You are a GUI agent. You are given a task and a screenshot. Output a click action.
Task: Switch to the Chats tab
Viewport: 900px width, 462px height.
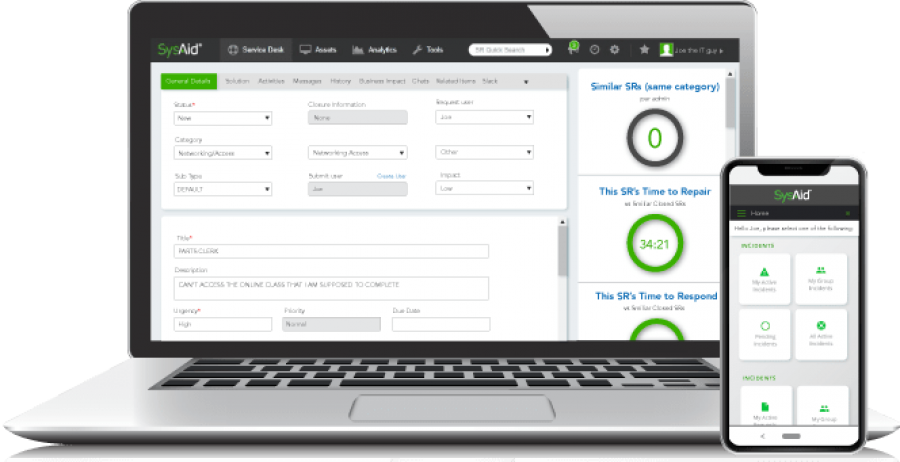click(x=420, y=81)
